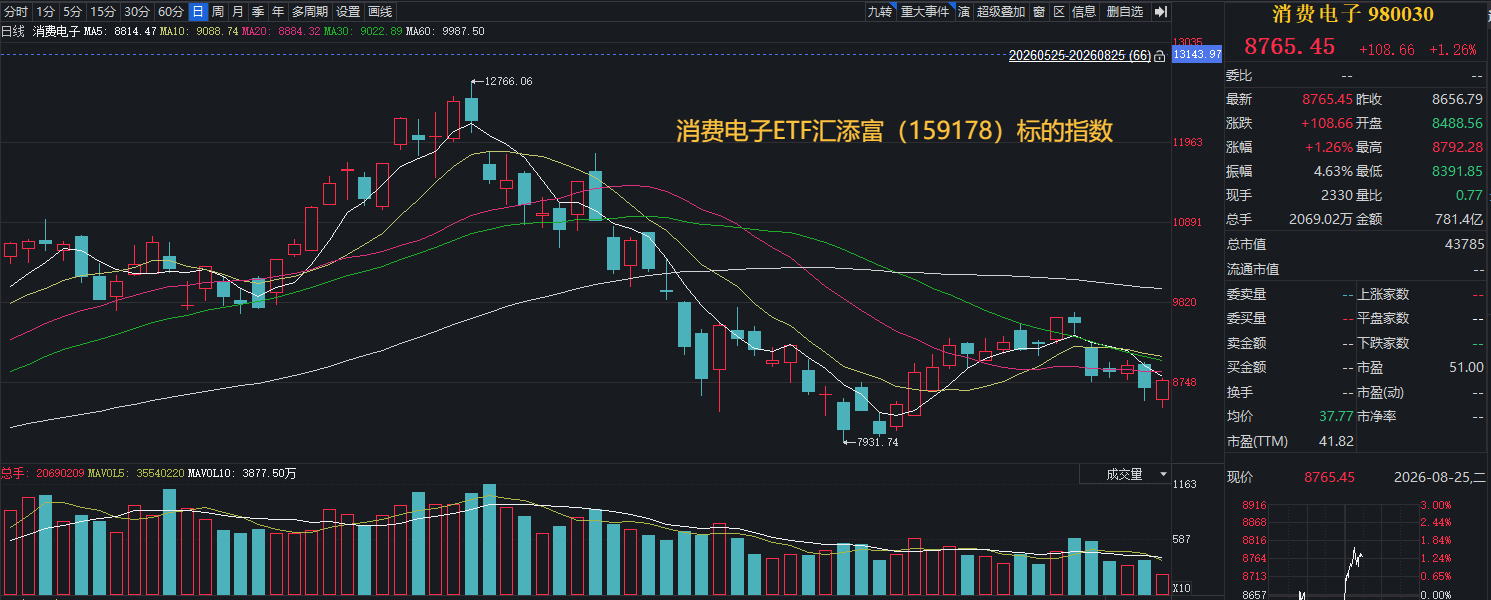Click 删自选 to remove from watchlist
Screen dimensions: 1491x600
[1125, 12]
